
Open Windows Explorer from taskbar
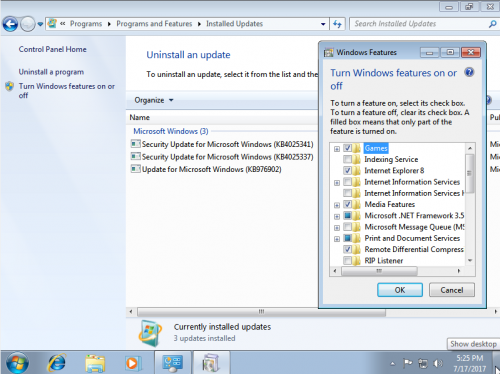coord(95,363)
